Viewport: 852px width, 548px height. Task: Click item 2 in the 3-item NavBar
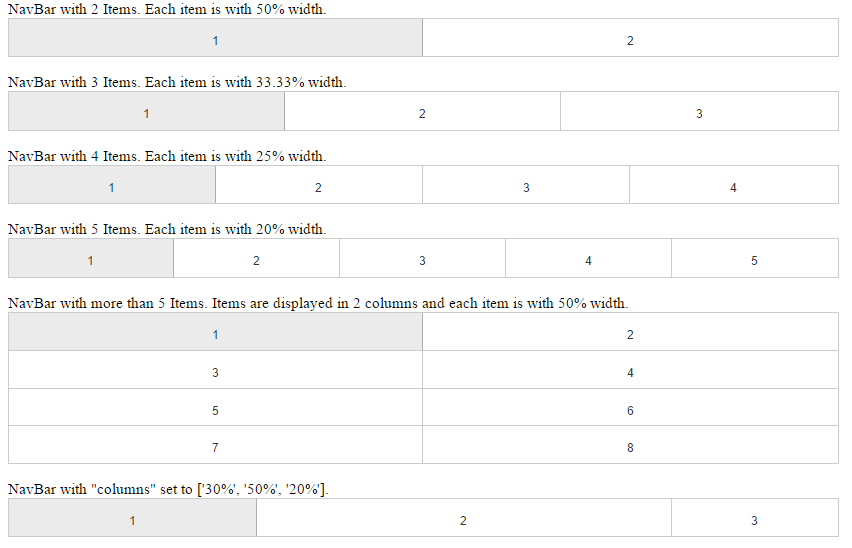coord(422,112)
